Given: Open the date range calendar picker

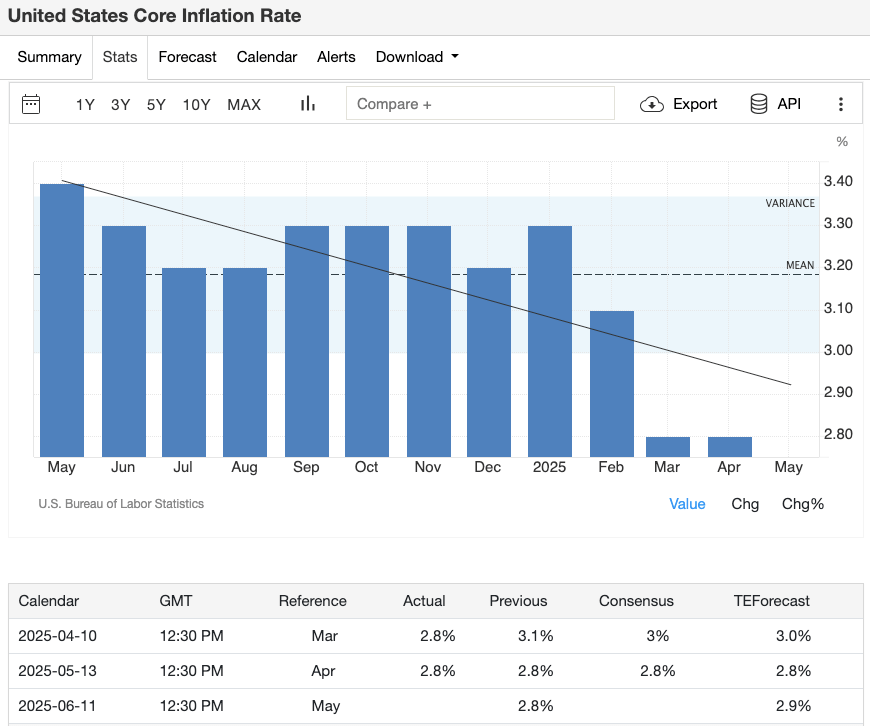Looking at the screenshot, I should (30, 104).
